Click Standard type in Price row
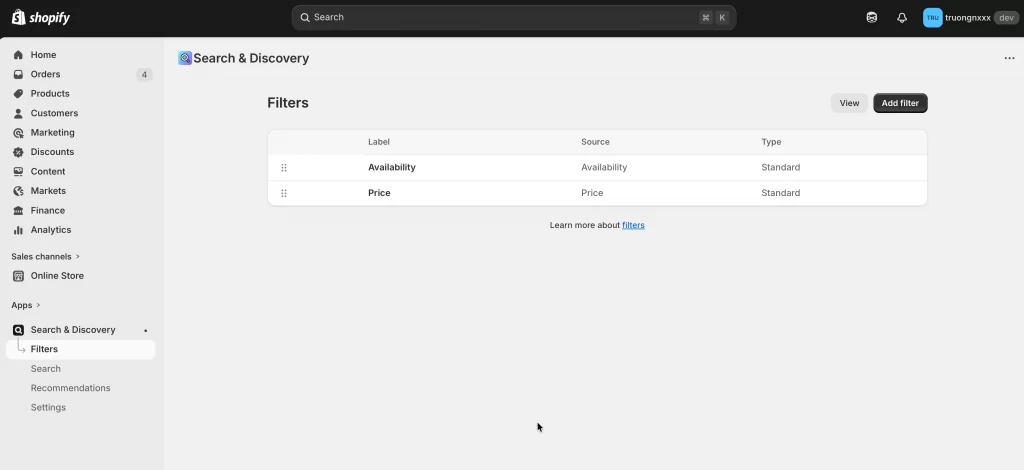The width and height of the screenshot is (1024, 470). click(780, 193)
